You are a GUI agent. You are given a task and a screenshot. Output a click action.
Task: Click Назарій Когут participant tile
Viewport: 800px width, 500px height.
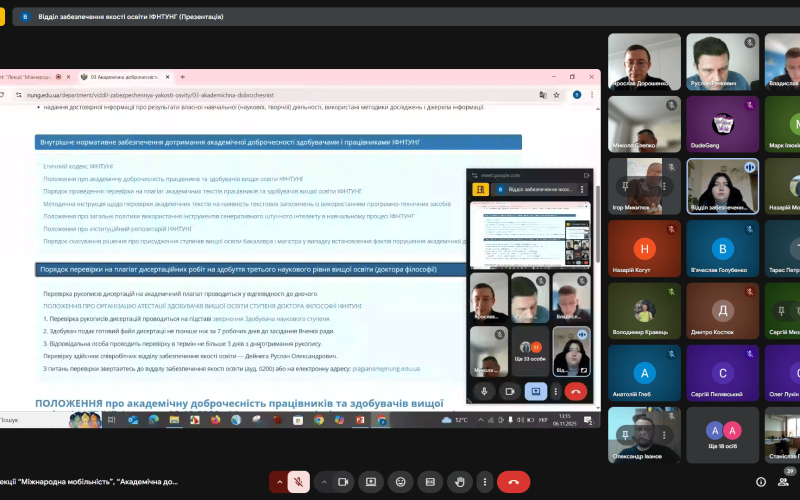645,248
